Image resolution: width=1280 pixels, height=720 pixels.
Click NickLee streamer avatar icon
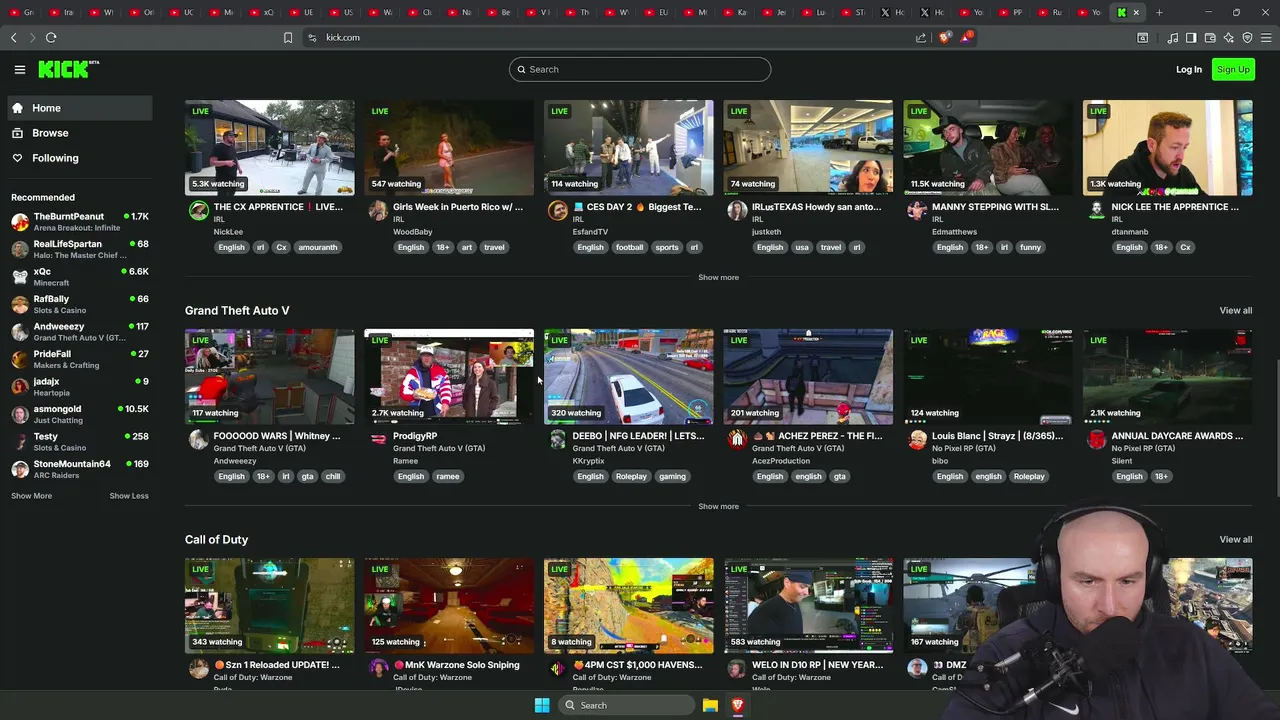(x=199, y=210)
